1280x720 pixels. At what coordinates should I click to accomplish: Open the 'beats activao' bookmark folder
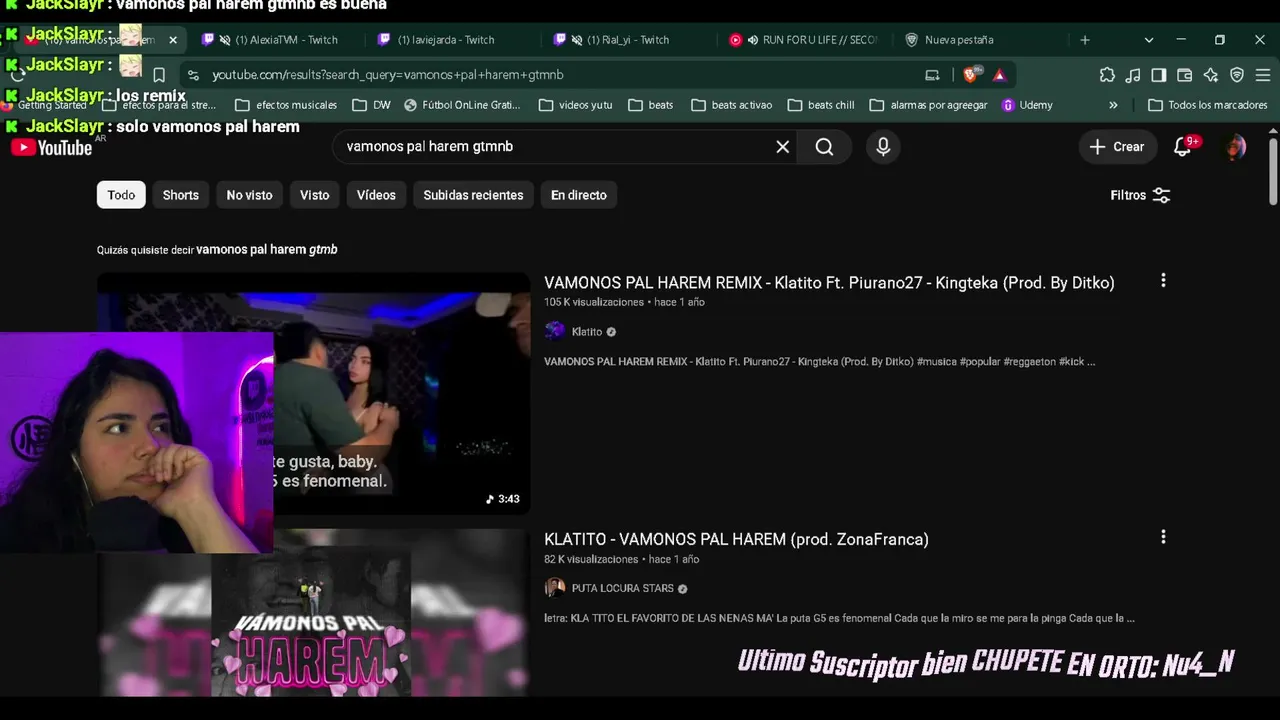(731, 105)
